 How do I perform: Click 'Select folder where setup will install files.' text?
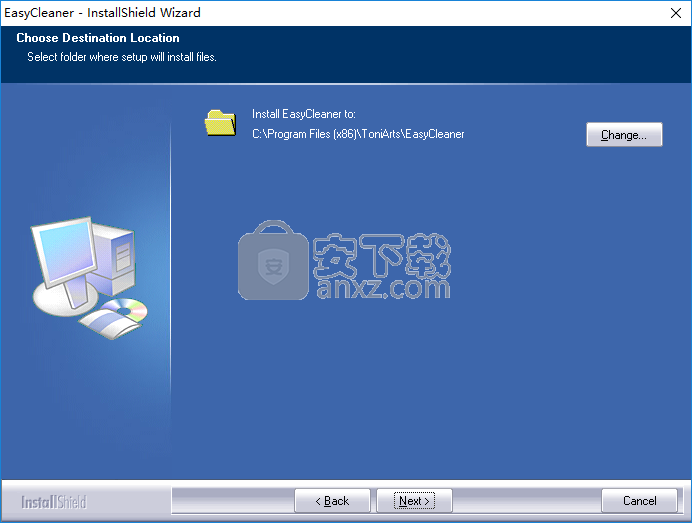point(122,57)
